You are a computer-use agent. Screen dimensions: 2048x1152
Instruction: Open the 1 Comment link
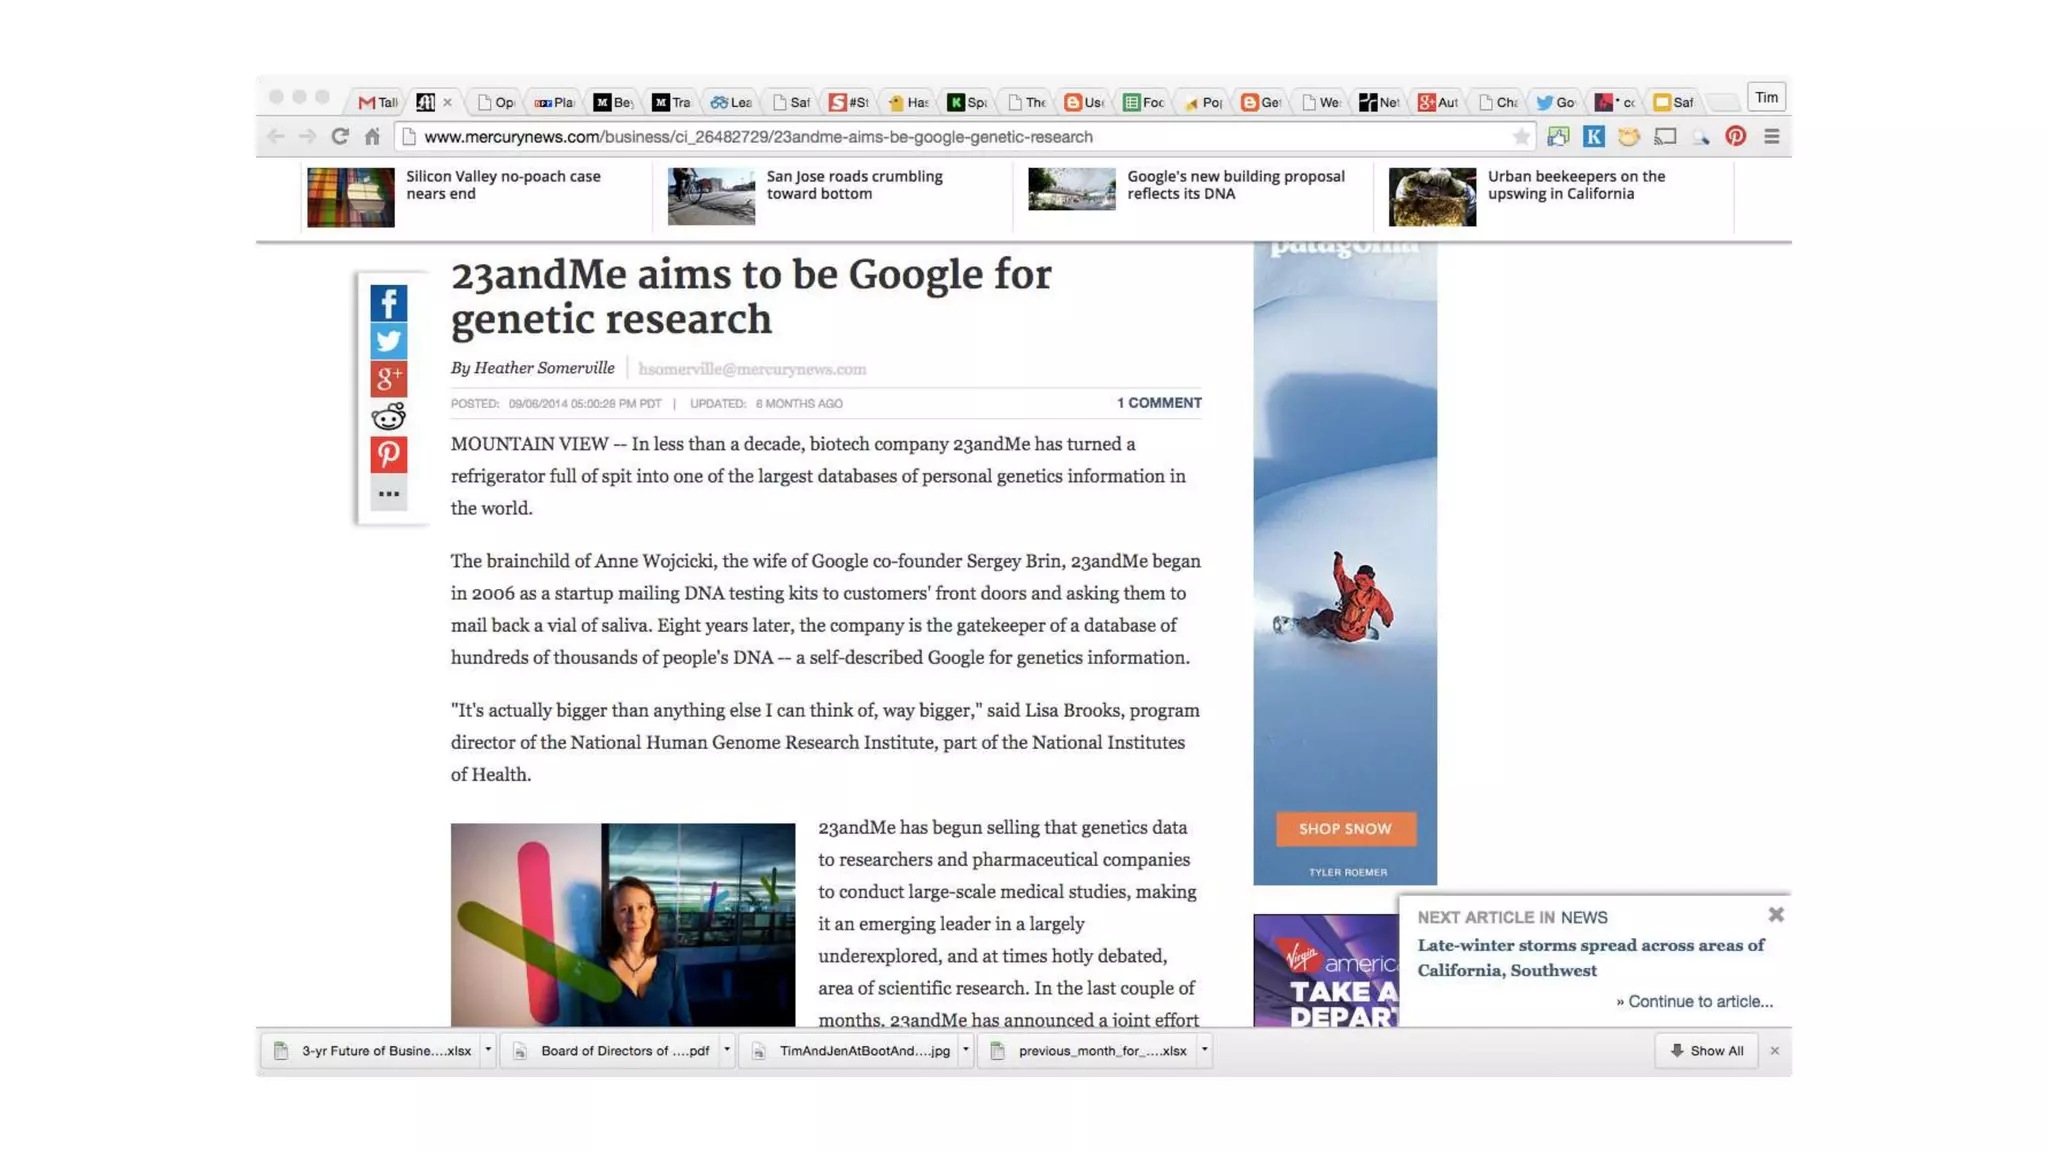1158,402
